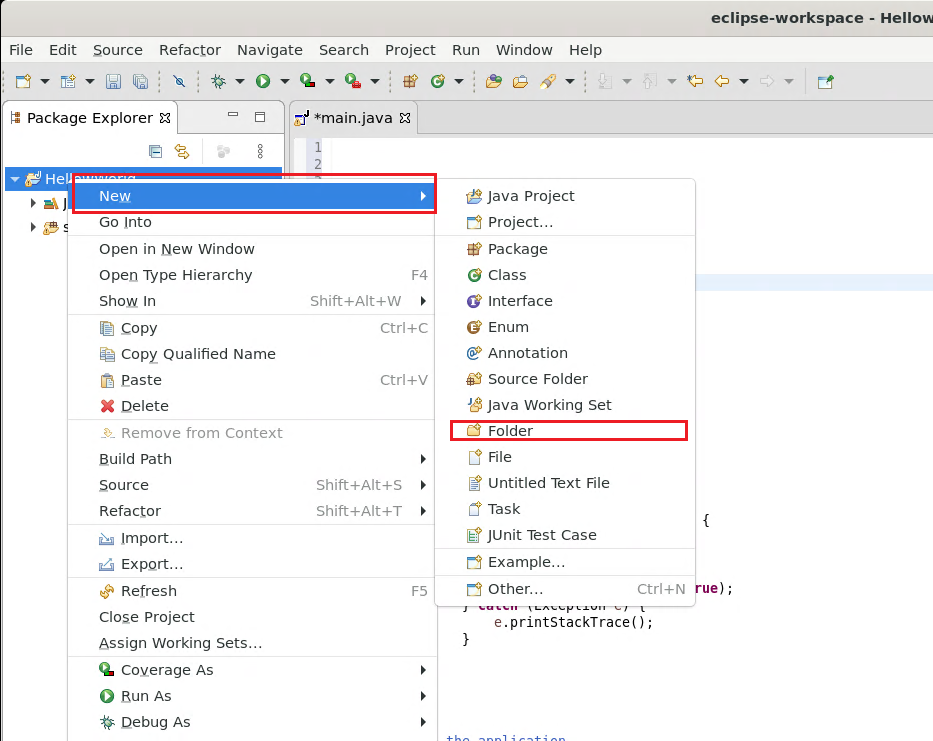The height and width of the screenshot is (741, 933).
Task: Open the External Tools dropdown arrow
Action: click(x=375, y=81)
